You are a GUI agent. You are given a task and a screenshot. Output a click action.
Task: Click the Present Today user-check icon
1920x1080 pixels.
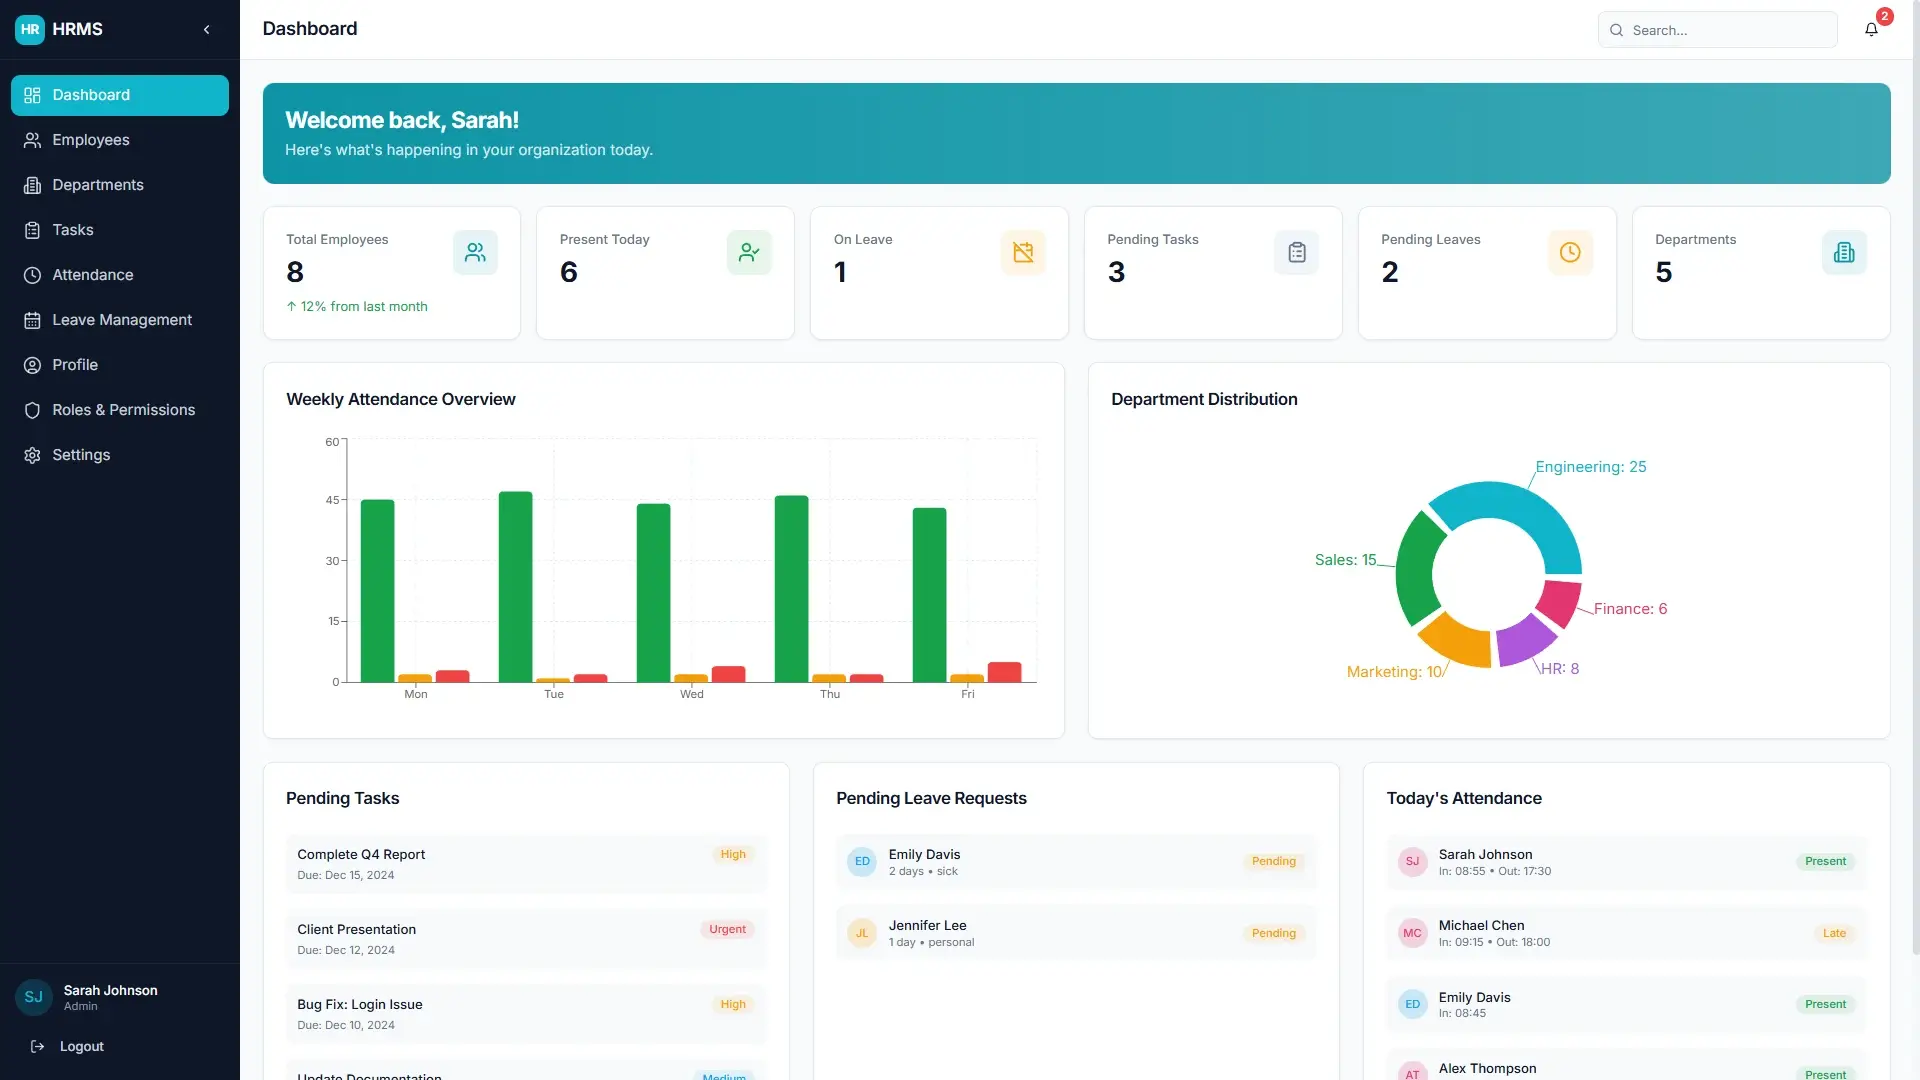(749, 253)
